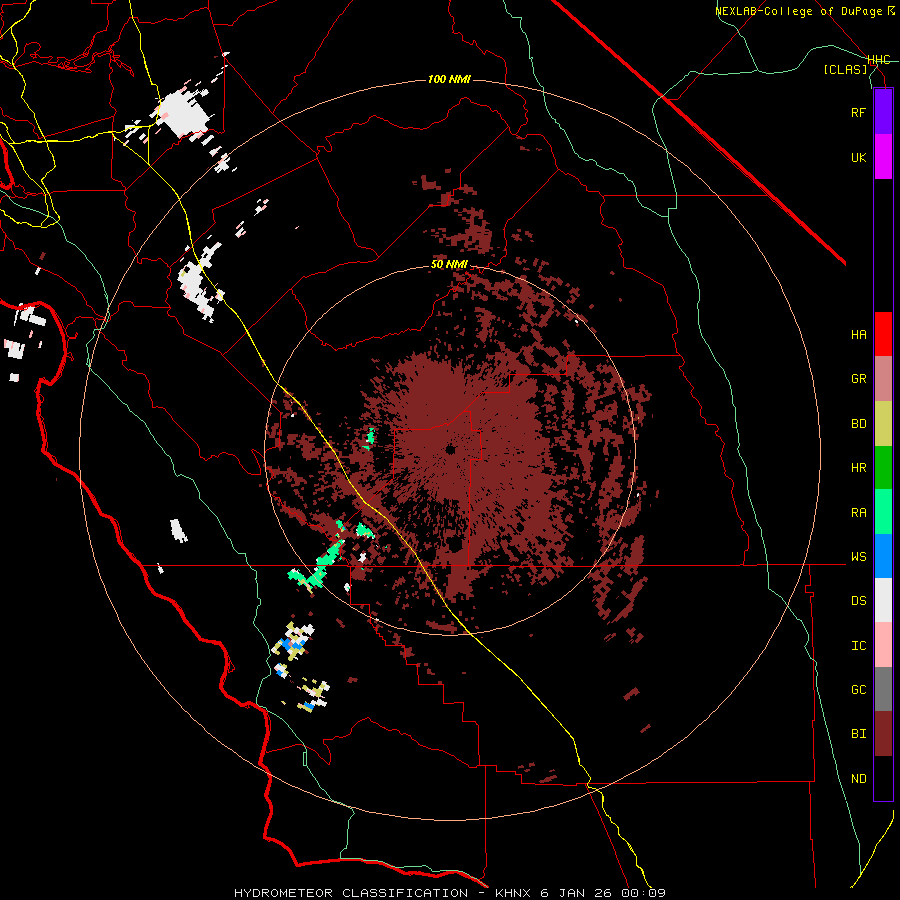Click the brown BI legend swatch

[x=883, y=734]
